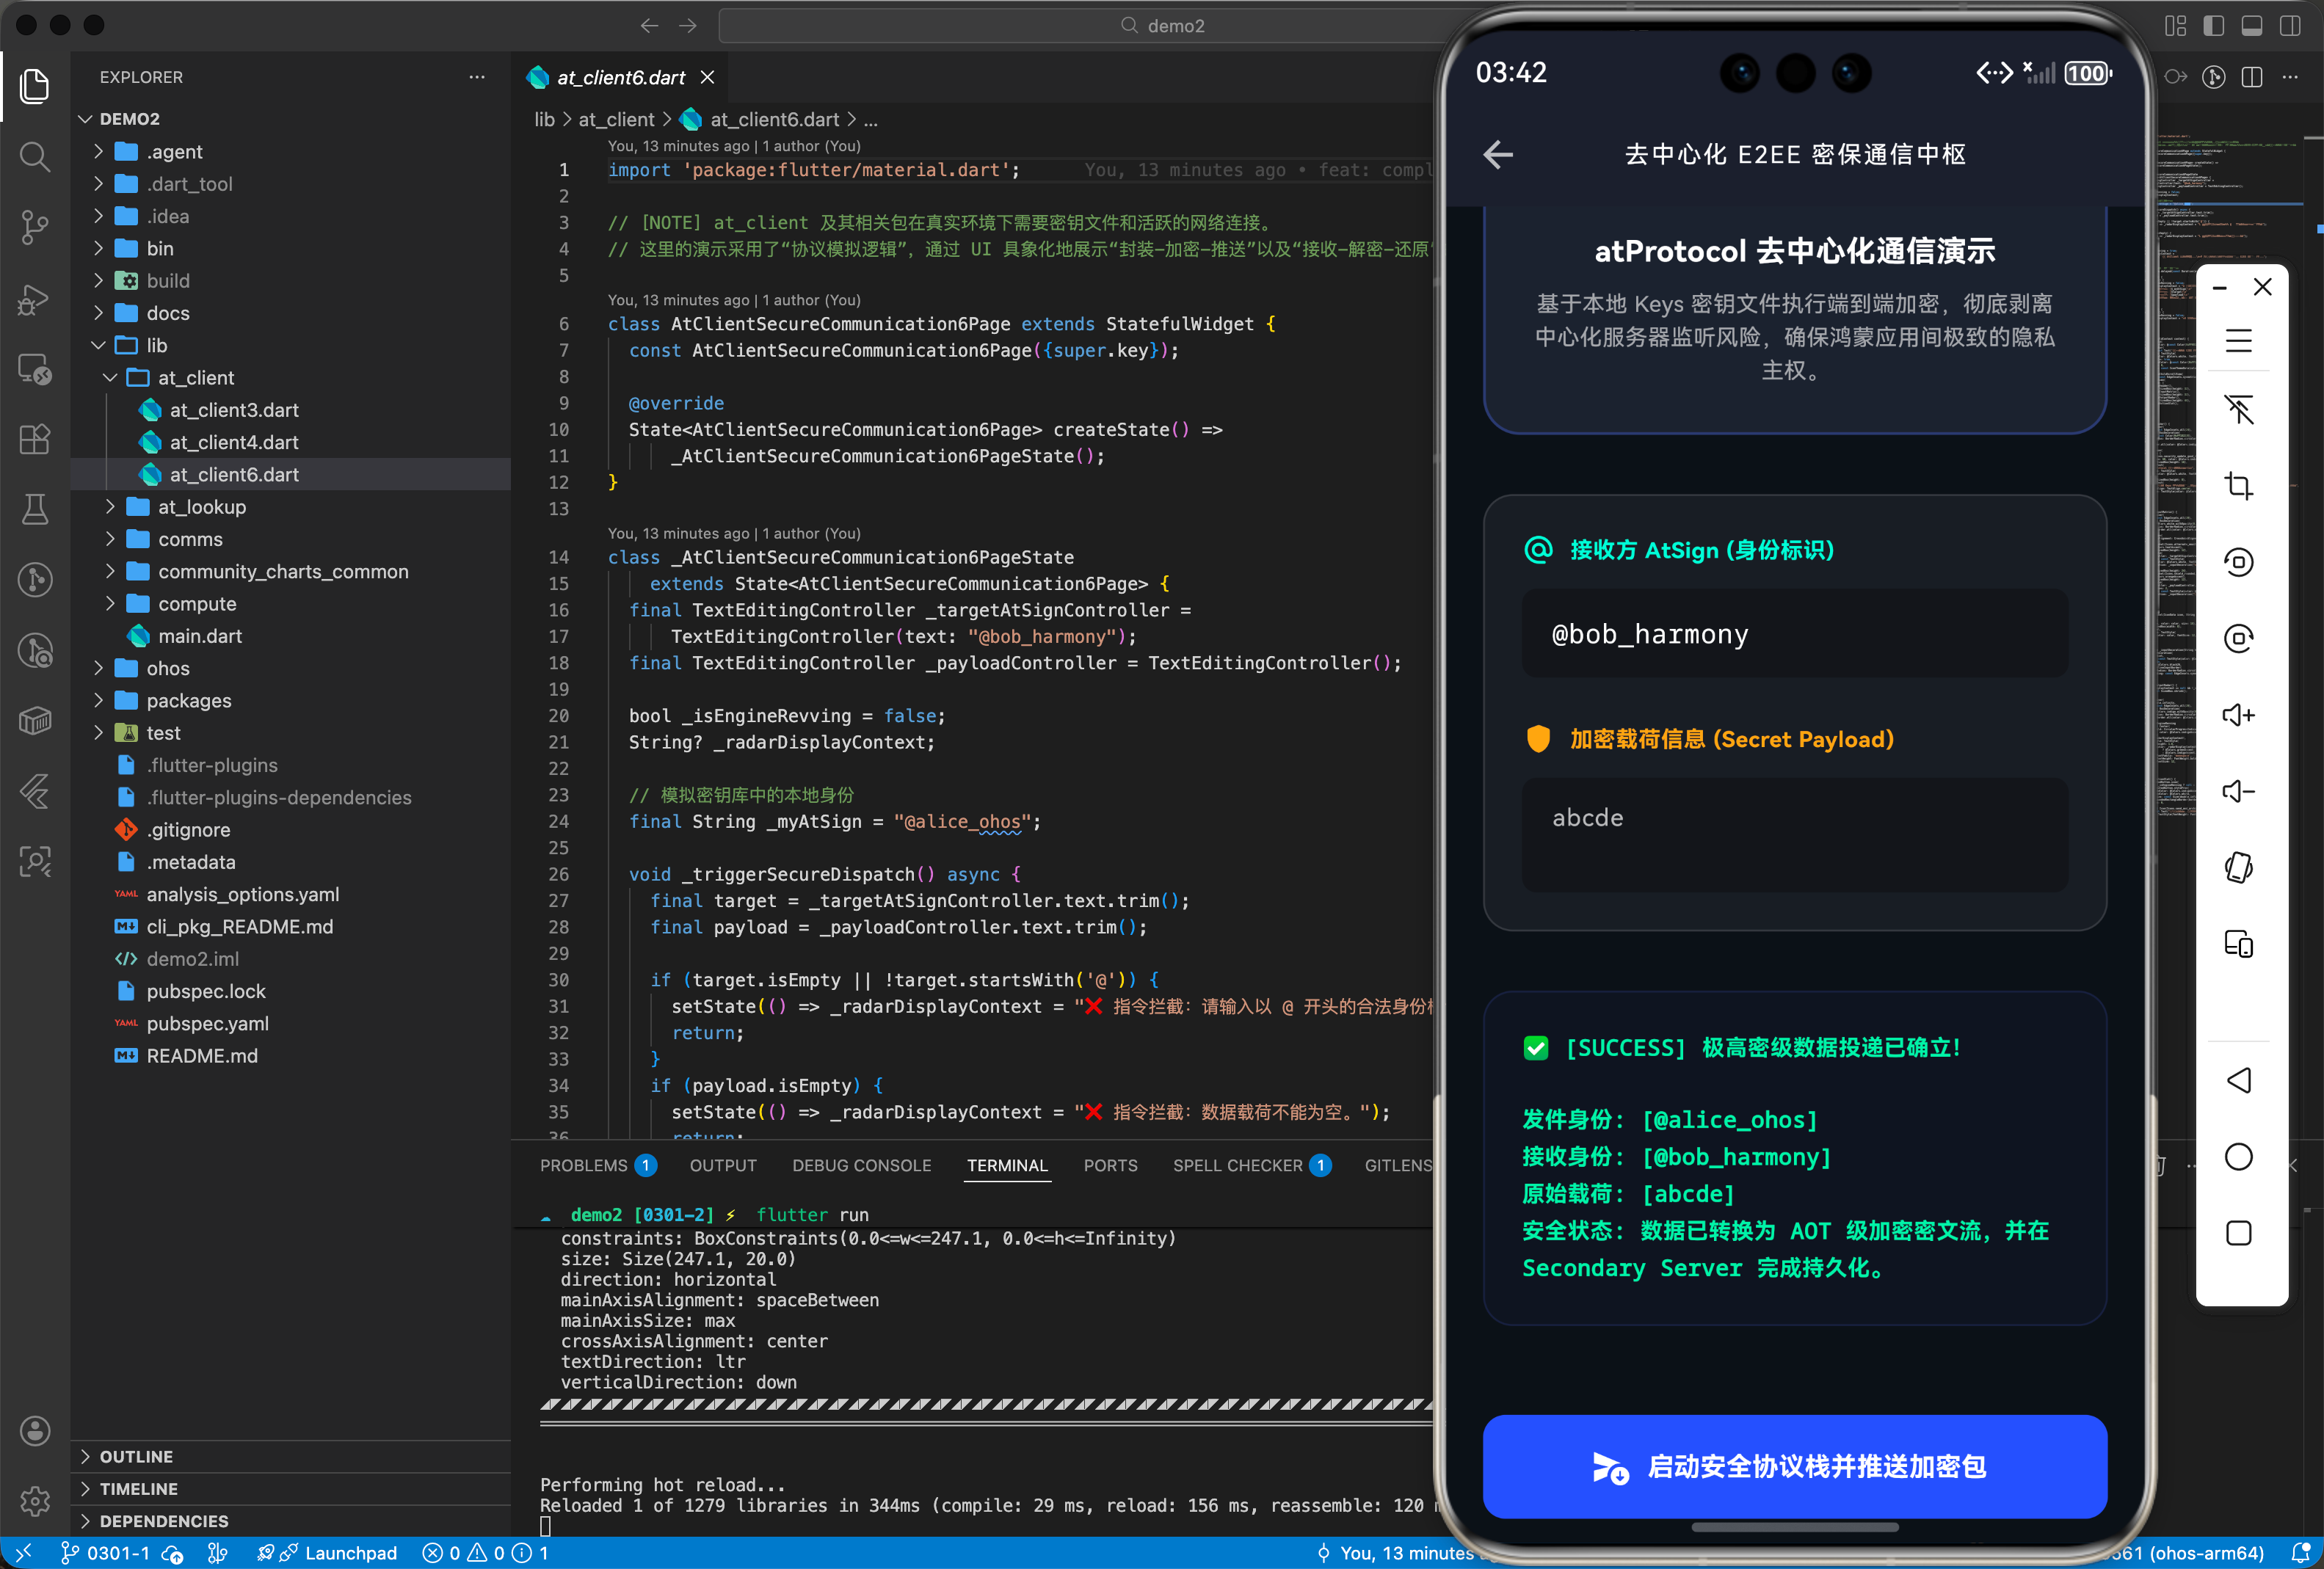Toggle primary side bar layout icon
The height and width of the screenshot is (1569, 2324).
point(2213,25)
